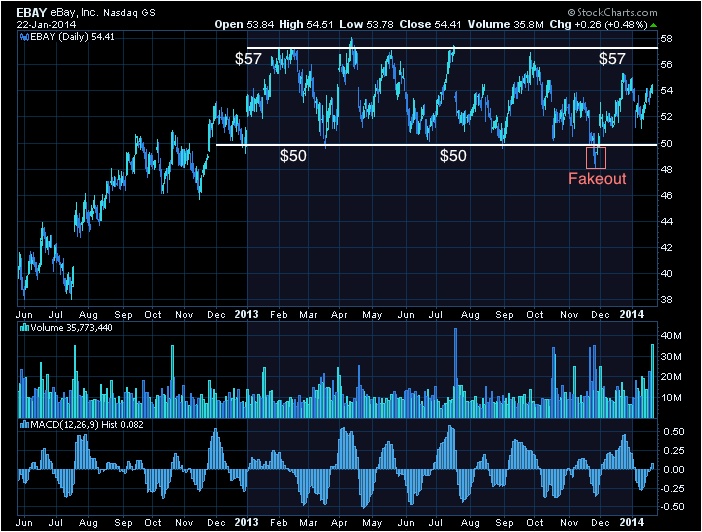Click the 42 price axis label
Viewport: 702px width, 532px height.
(667, 248)
